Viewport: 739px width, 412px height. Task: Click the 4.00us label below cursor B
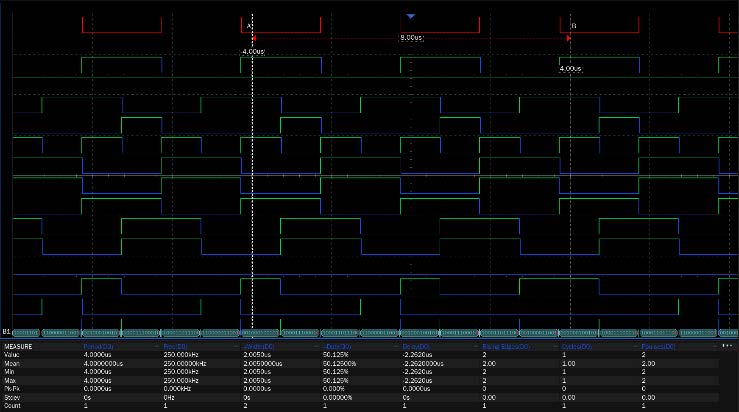pyautogui.click(x=569, y=69)
